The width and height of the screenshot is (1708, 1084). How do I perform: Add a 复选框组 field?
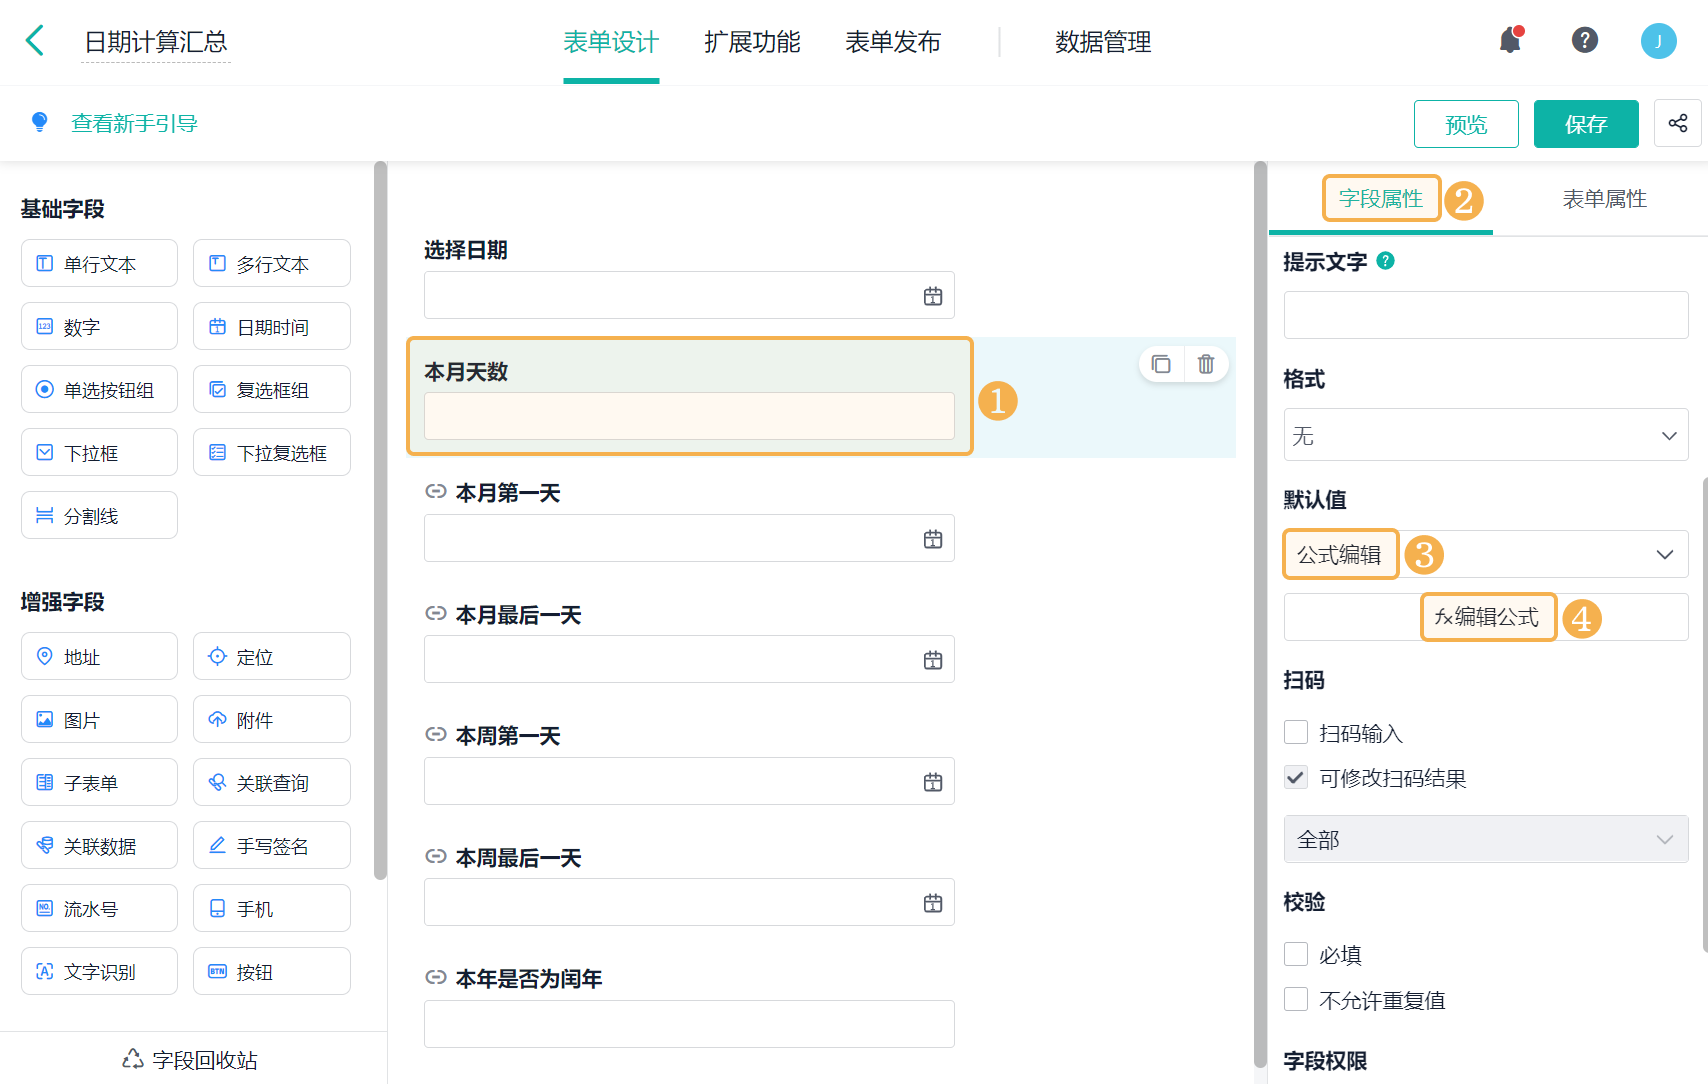(x=272, y=389)
